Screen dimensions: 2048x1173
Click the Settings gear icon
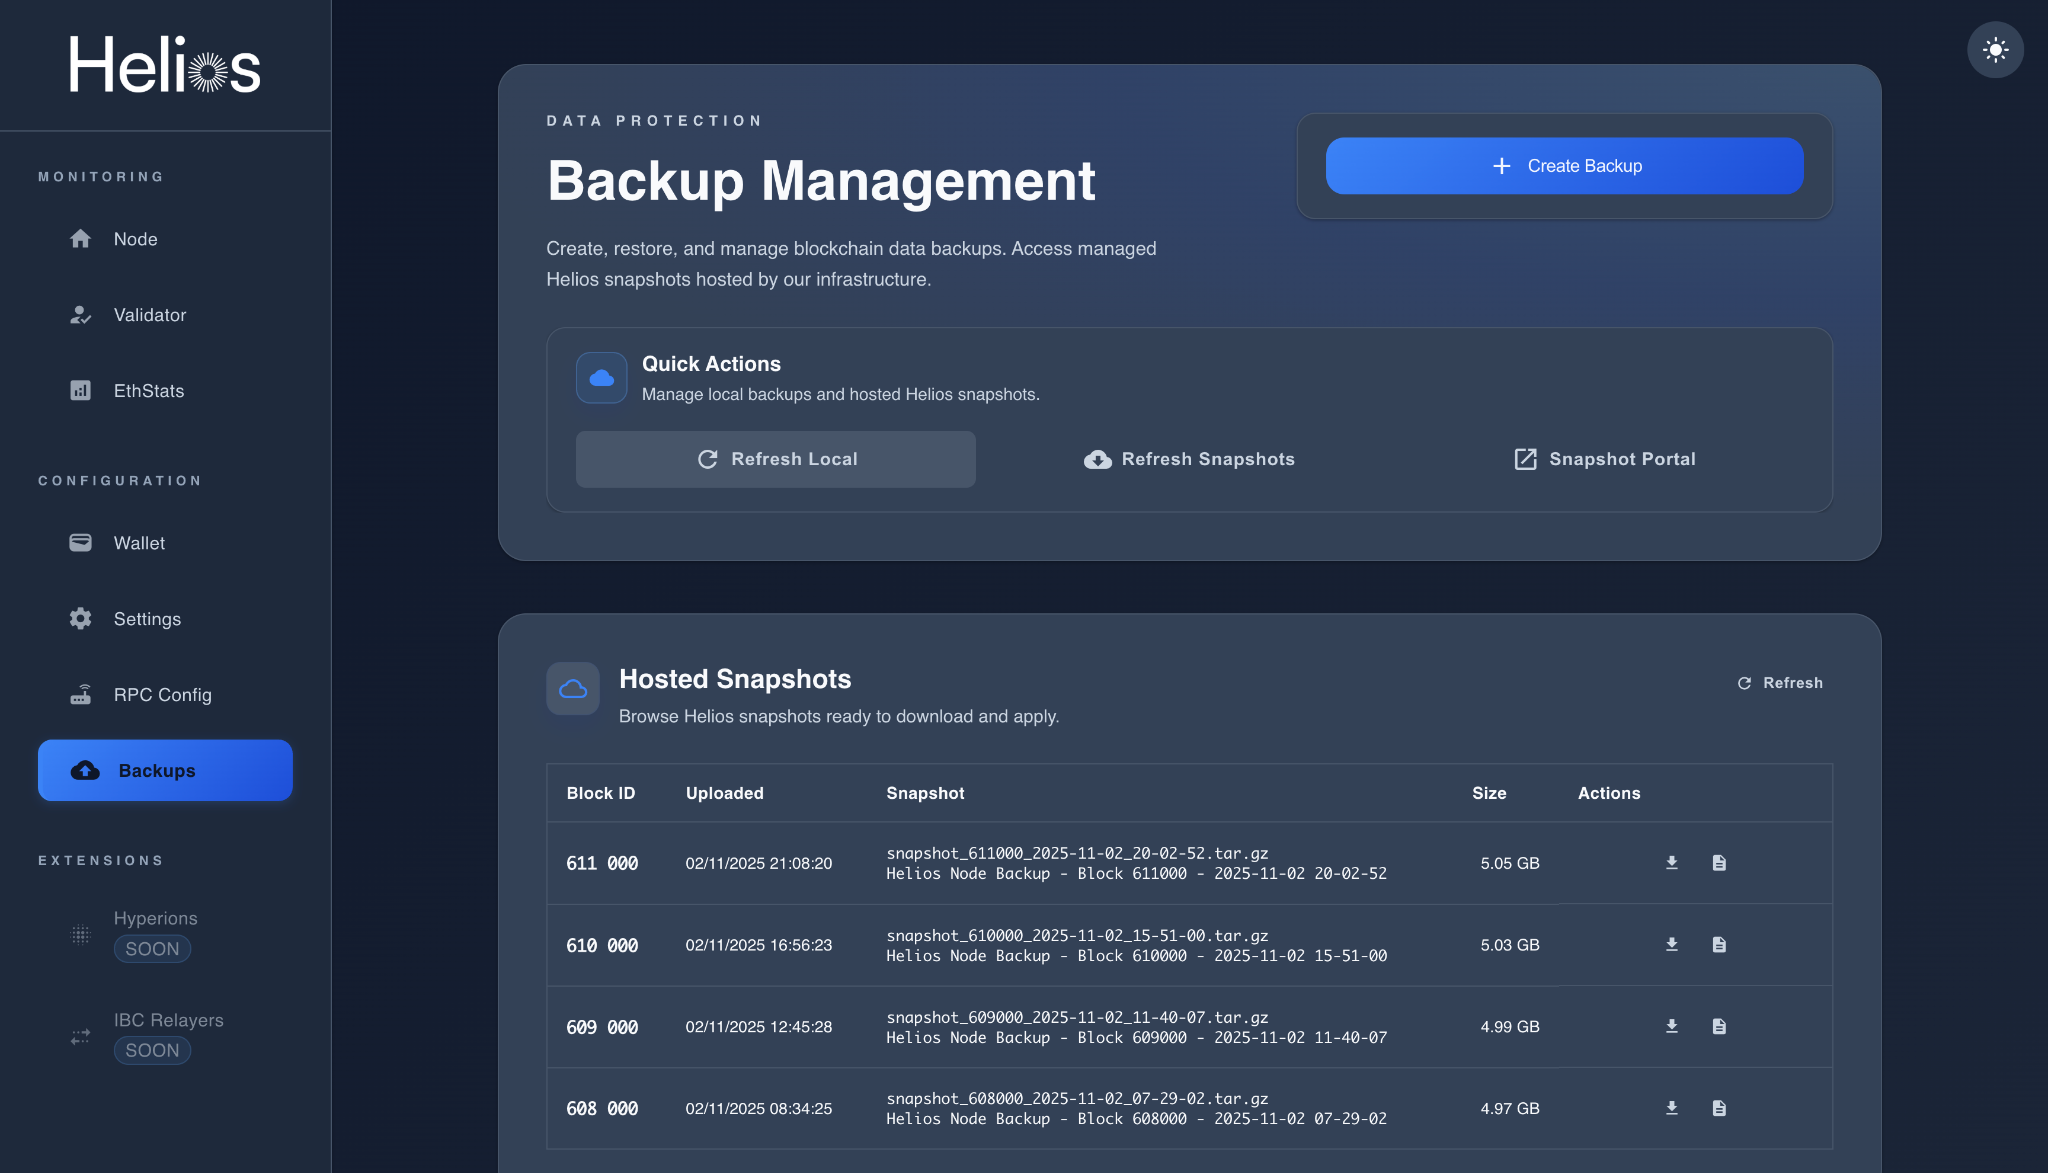coord(81,619)
